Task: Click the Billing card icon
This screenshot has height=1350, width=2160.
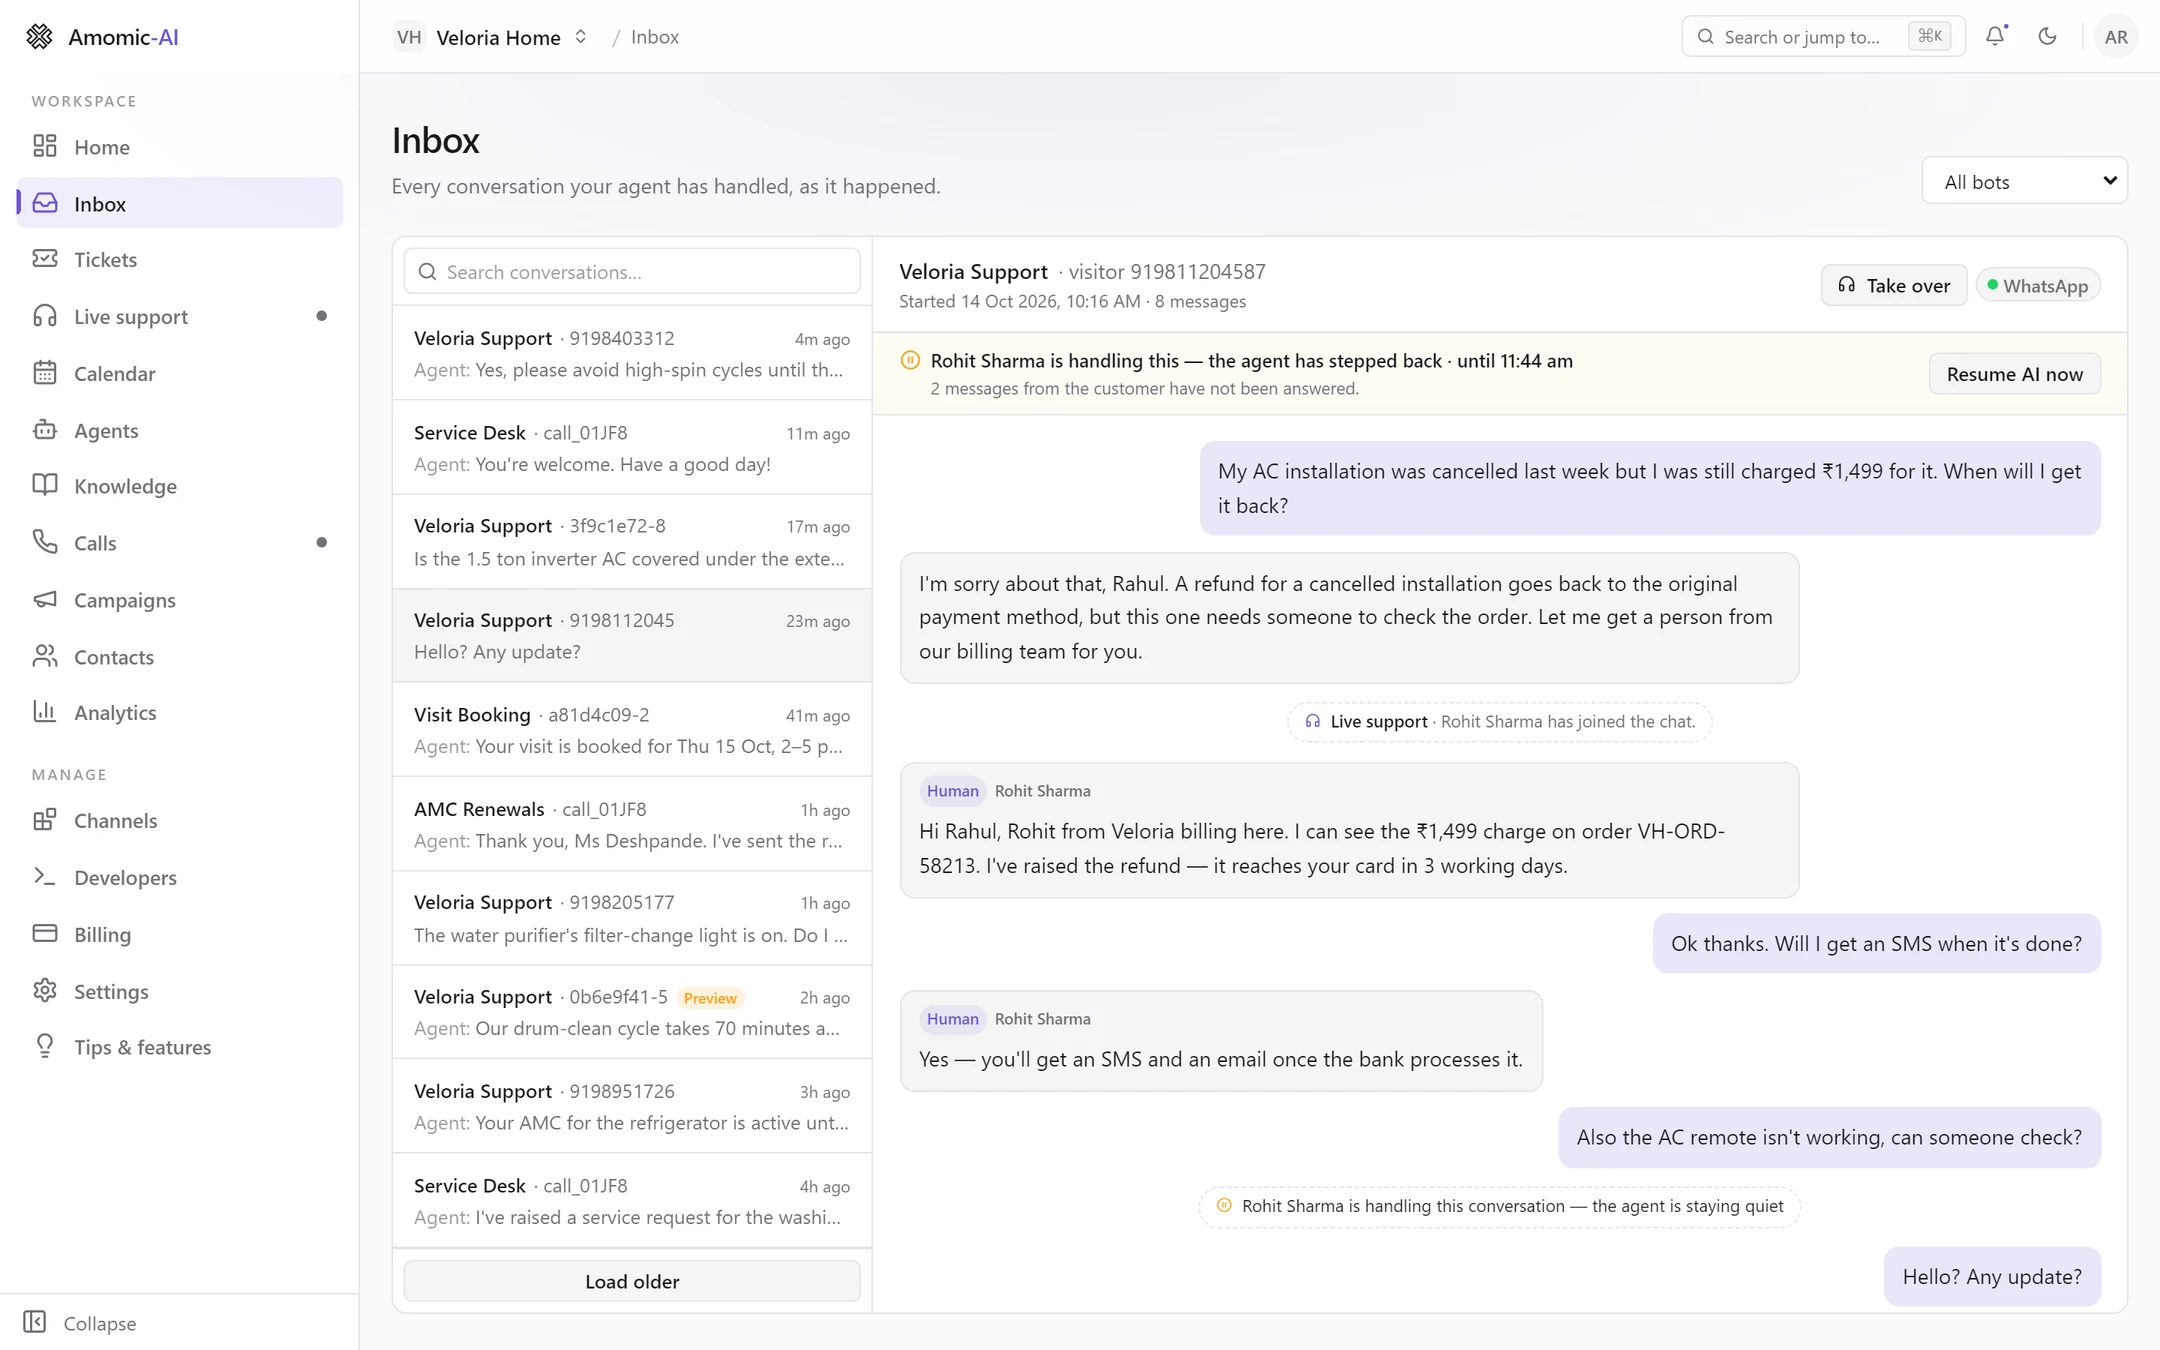Action: (45, 934)
